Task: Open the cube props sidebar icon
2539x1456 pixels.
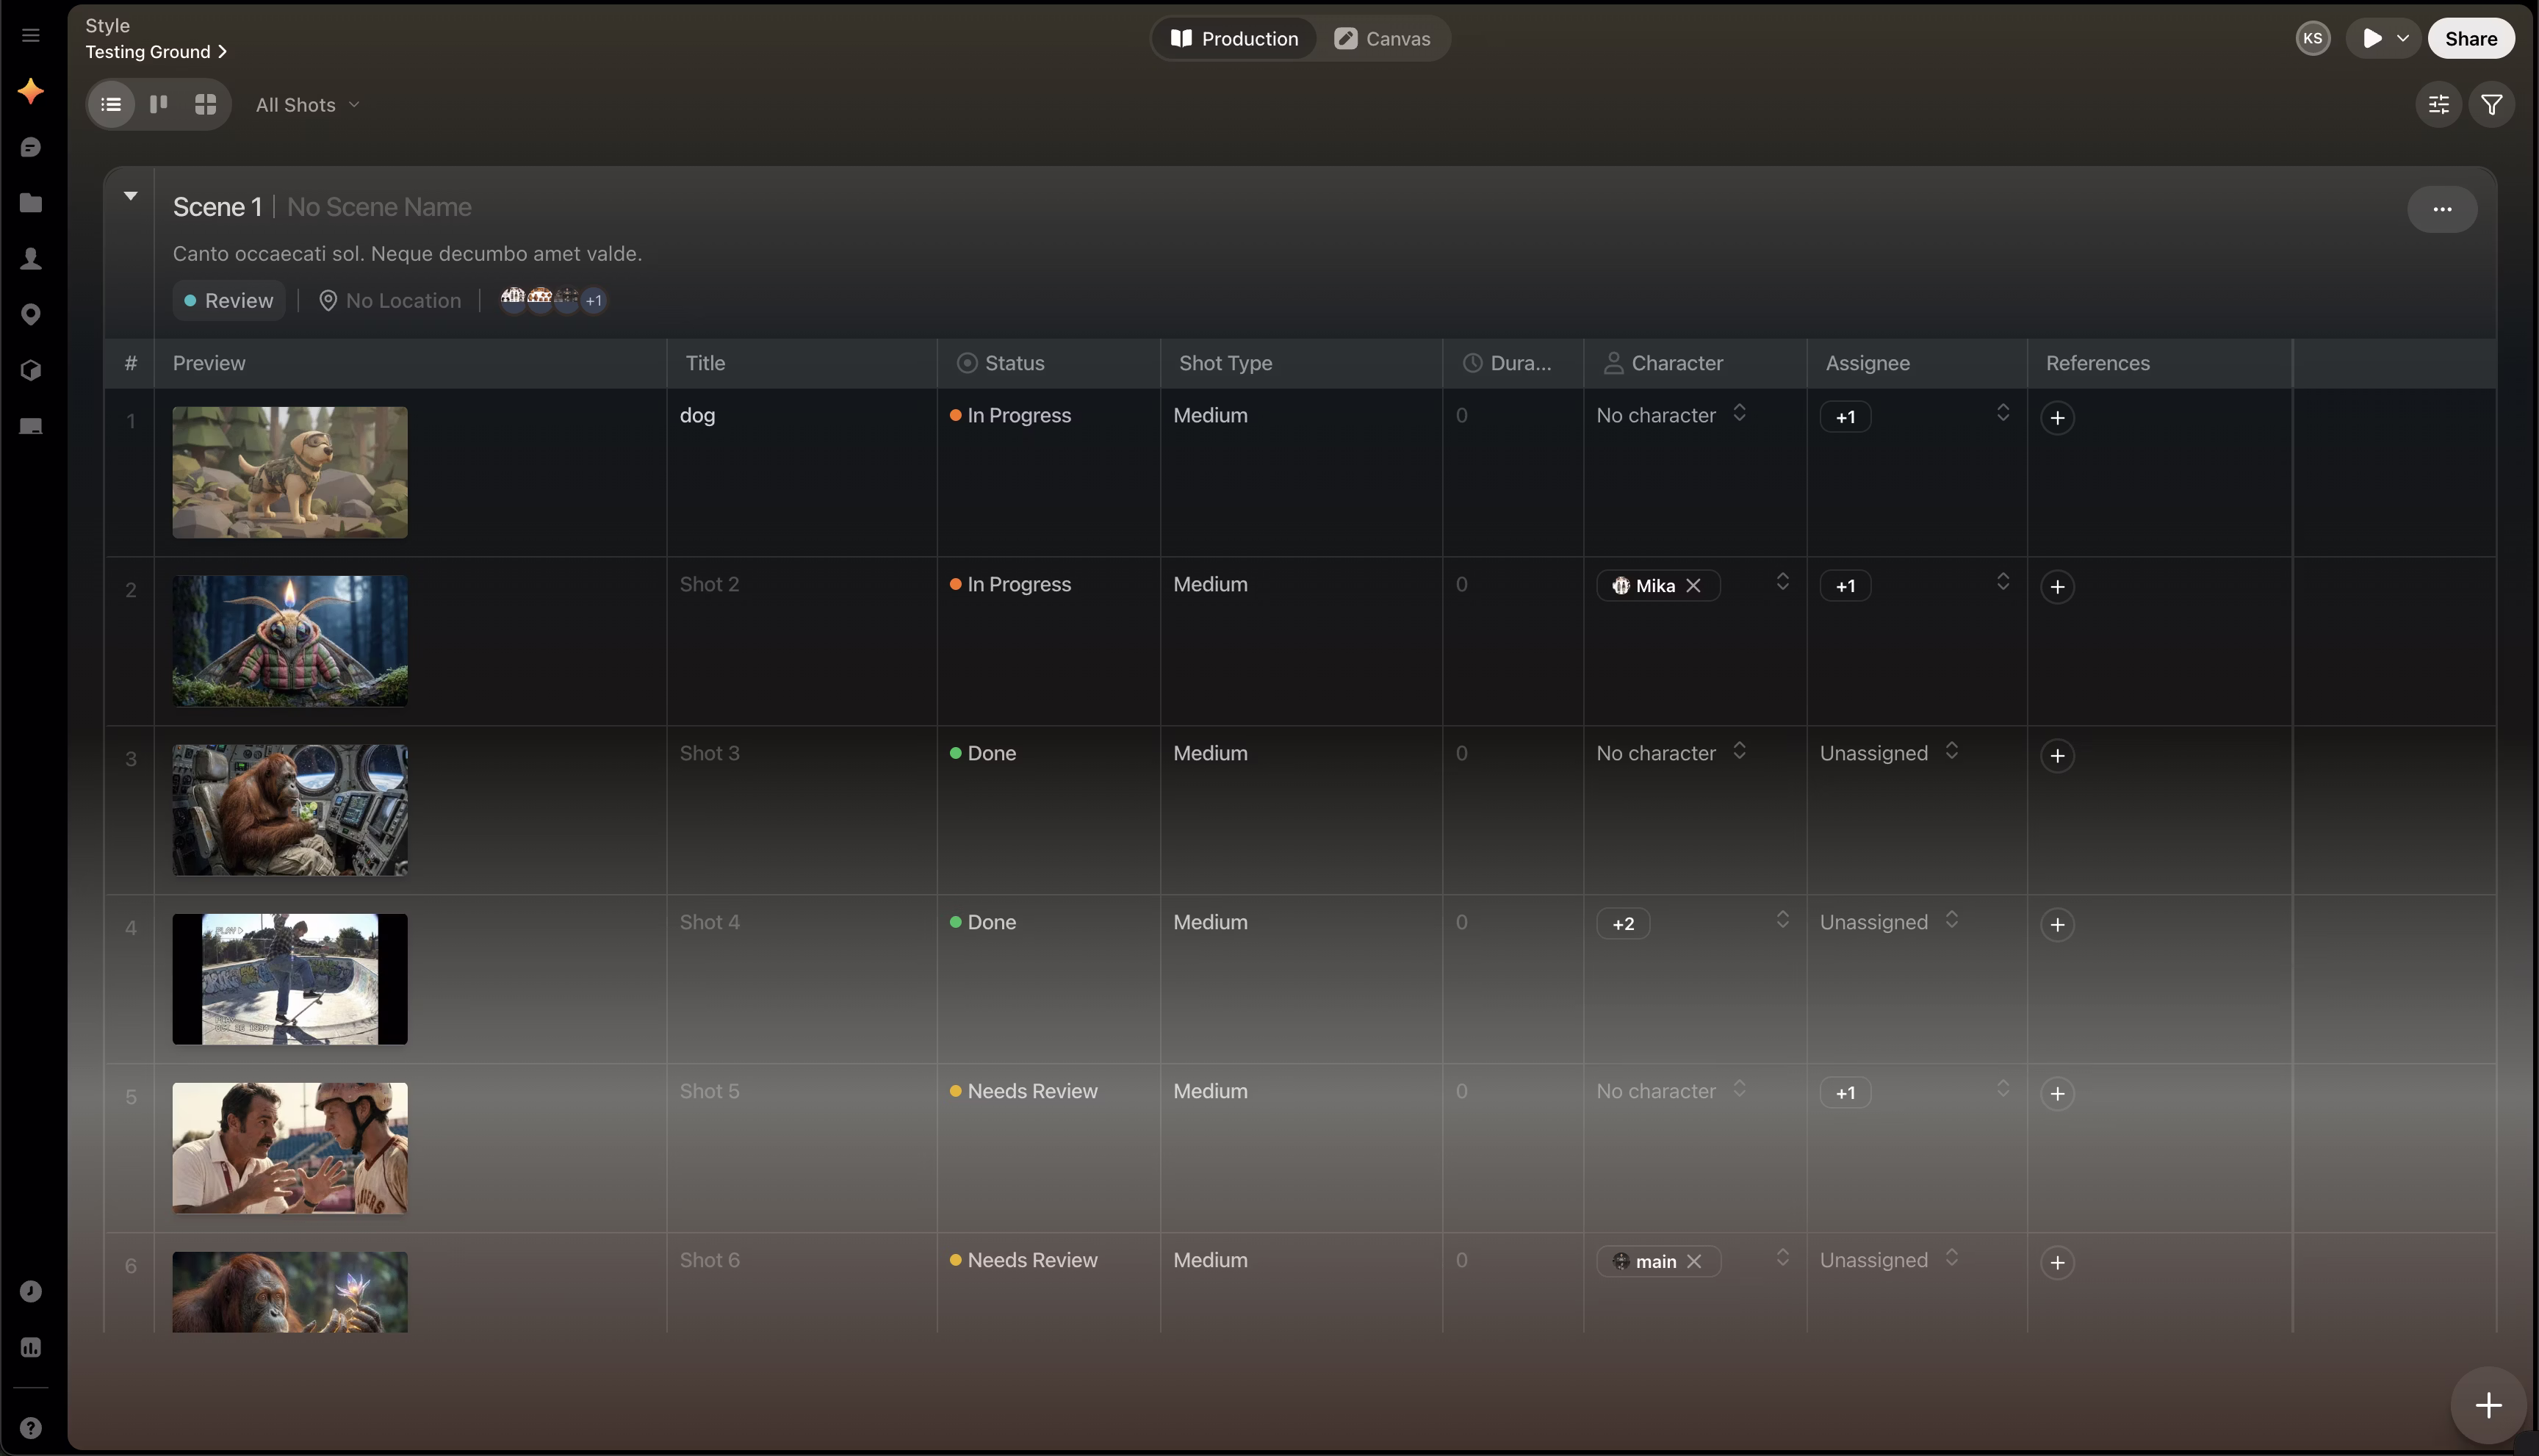Action: [31, 371]
